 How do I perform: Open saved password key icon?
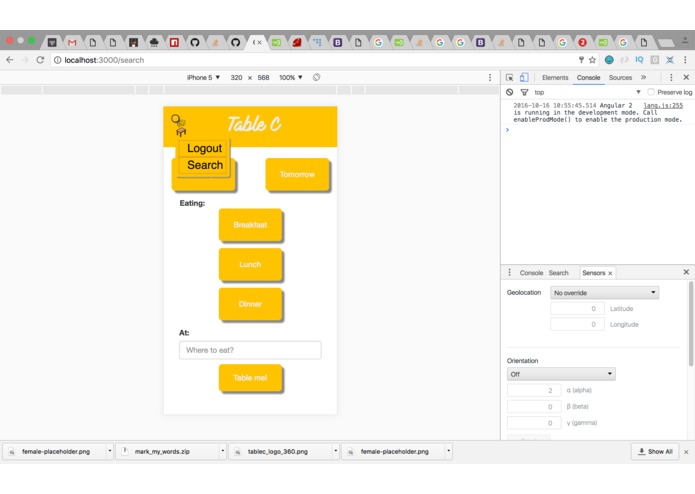click(581, 60)
